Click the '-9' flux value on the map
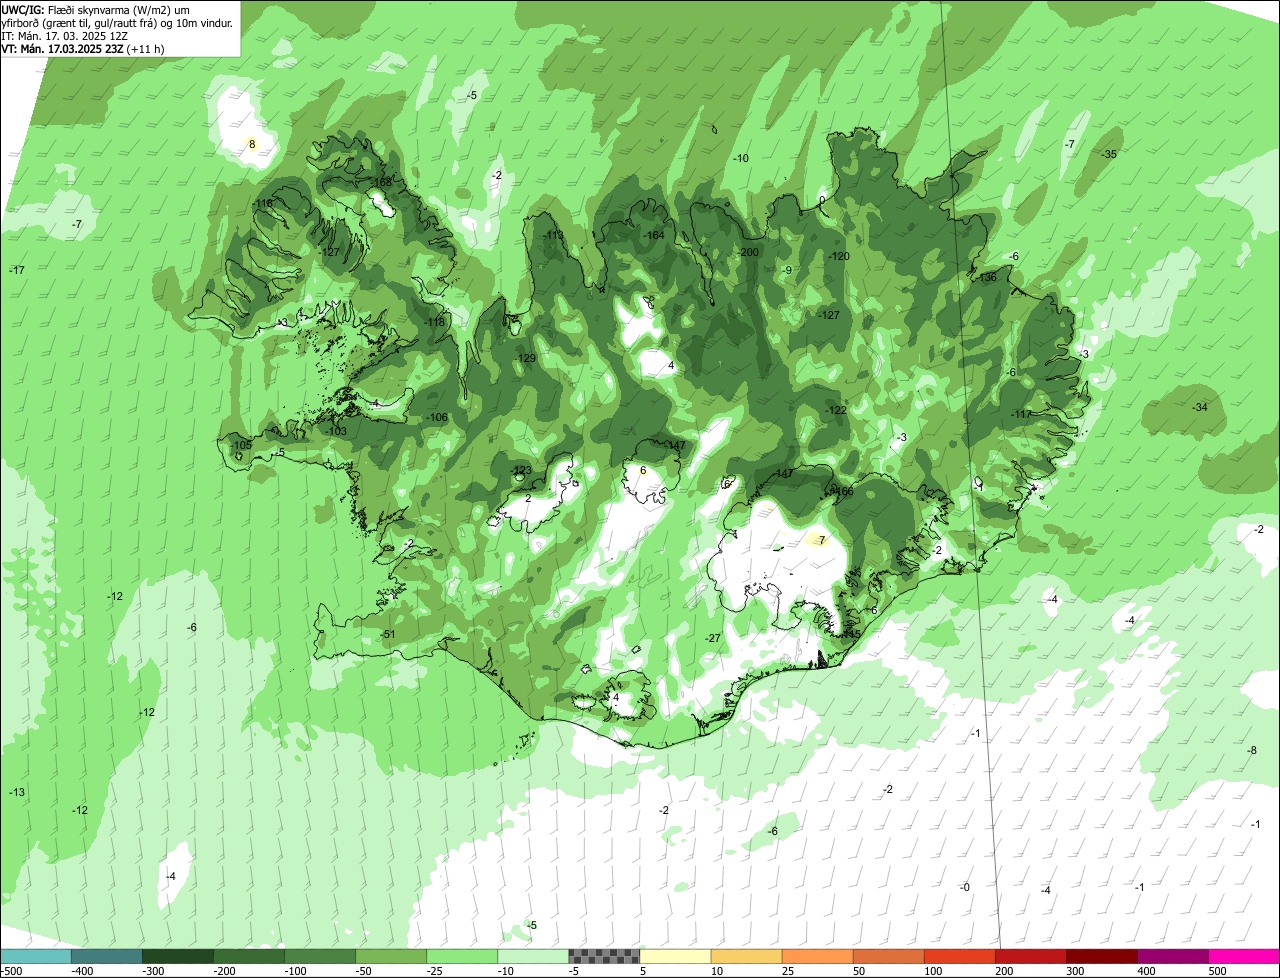 tap(787, 270)
